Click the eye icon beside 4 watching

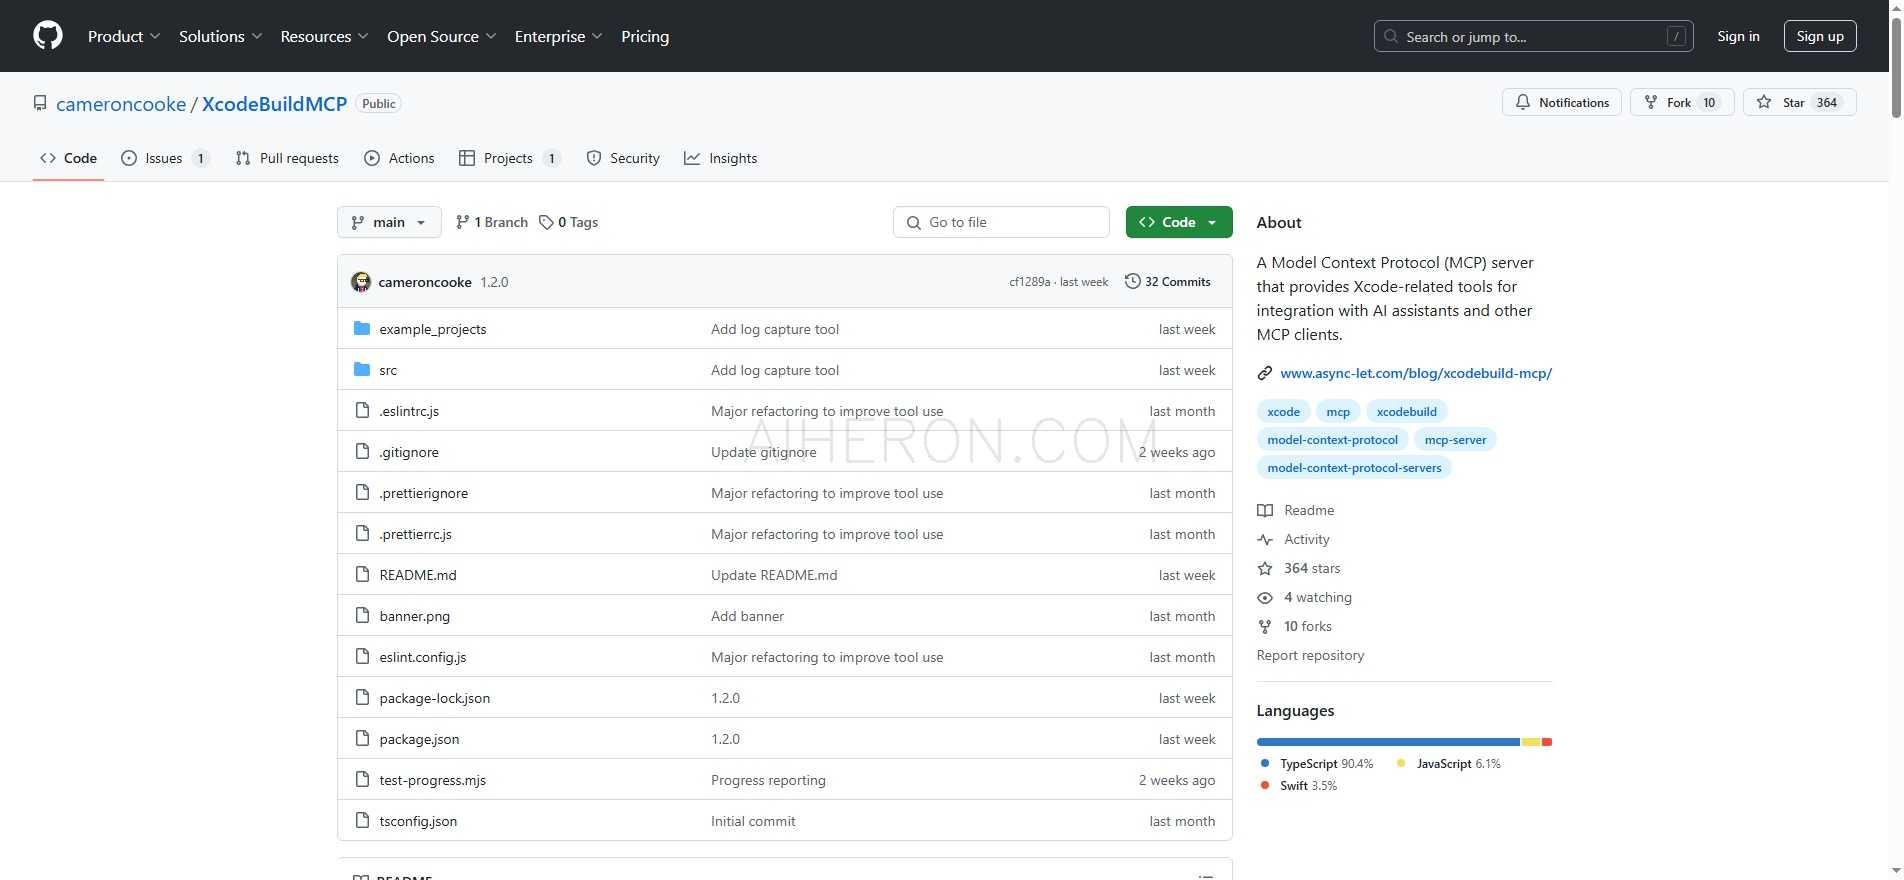point(1265,597)
